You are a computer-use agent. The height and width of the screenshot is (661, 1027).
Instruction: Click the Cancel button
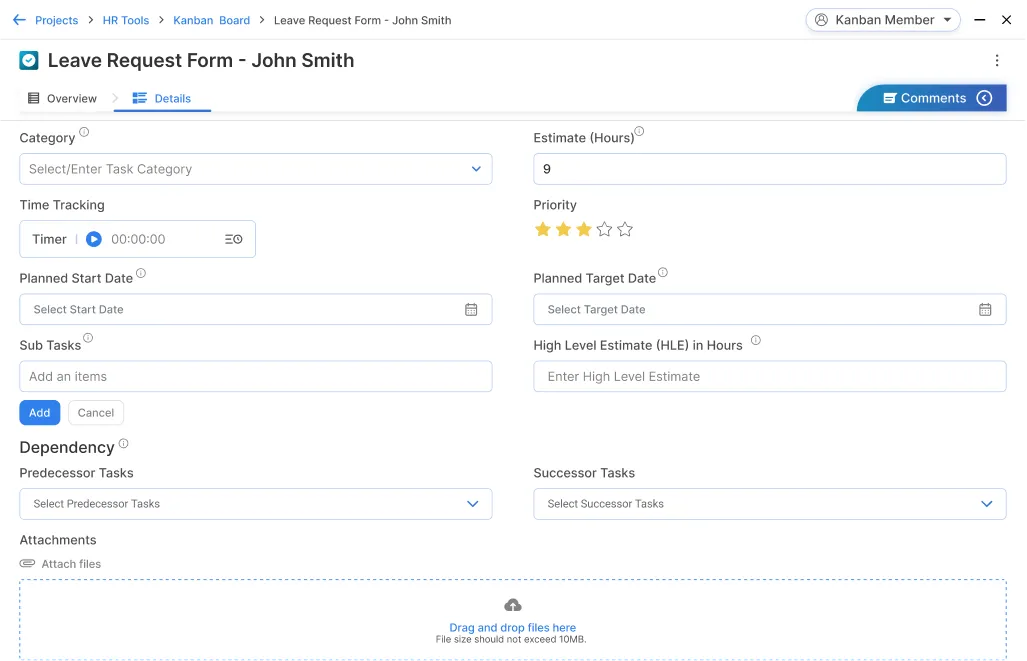click(x=96, y=413)
